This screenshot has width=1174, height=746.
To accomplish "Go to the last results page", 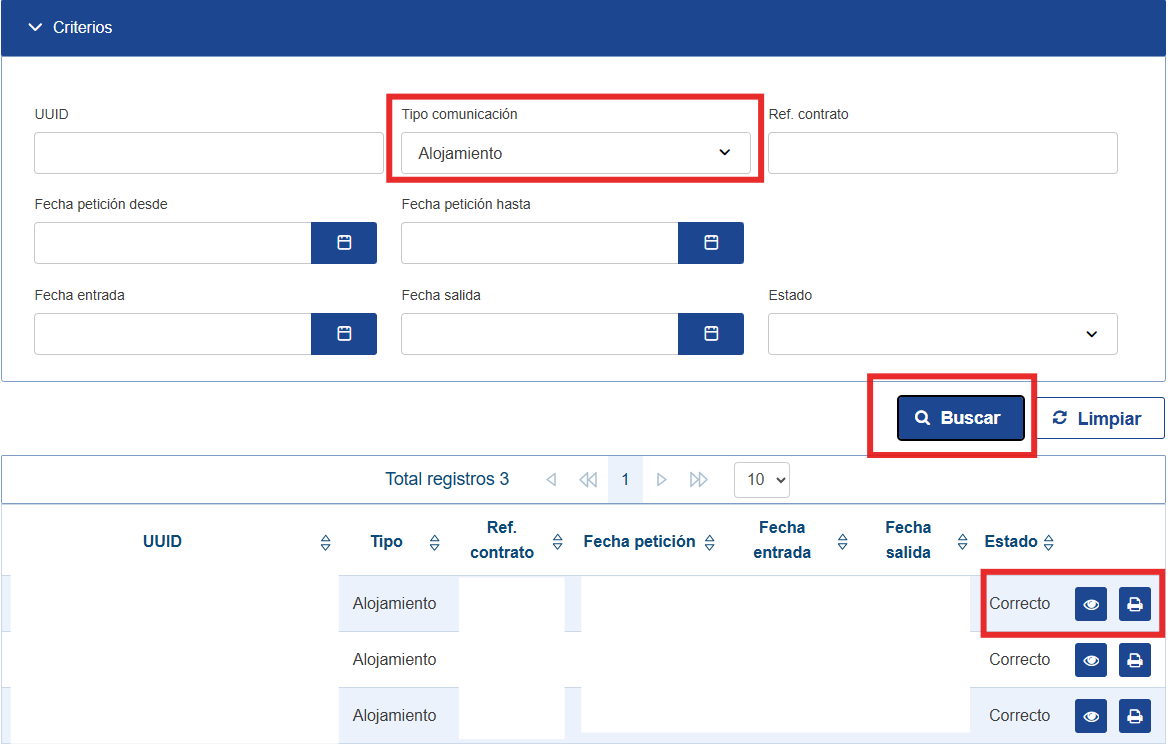I will pyautogui.click(x=698, y=480).
